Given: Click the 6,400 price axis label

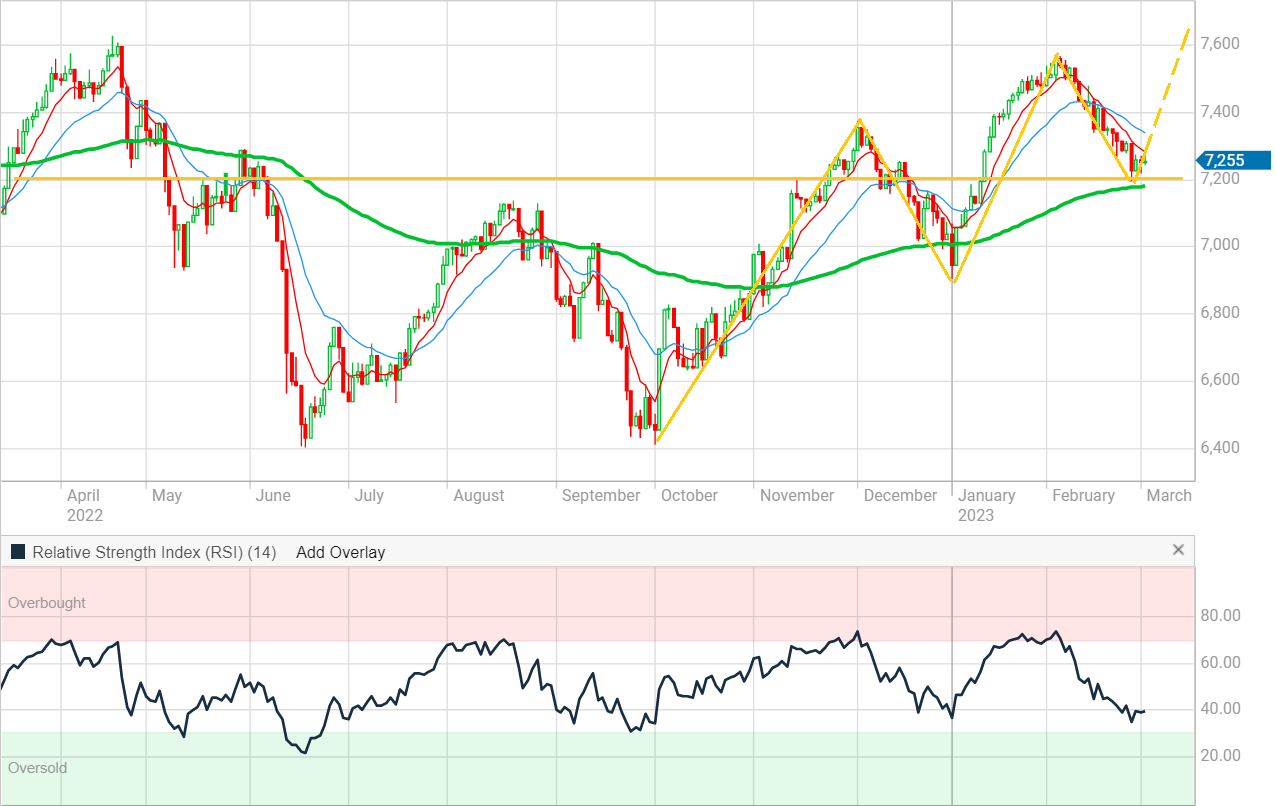Looking at the screenshot, I should click(1219, 448).
